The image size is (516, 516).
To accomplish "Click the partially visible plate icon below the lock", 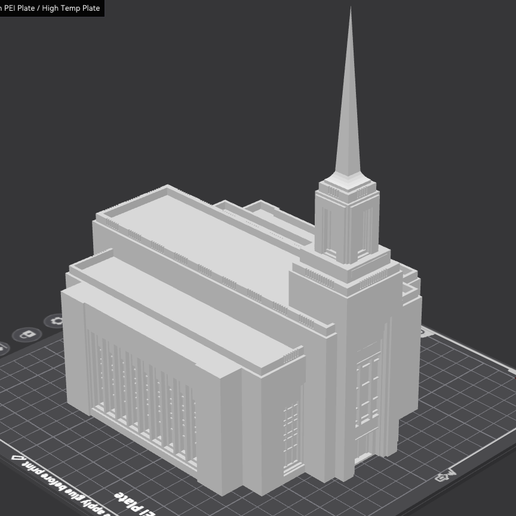I will (x=3, y=348).
